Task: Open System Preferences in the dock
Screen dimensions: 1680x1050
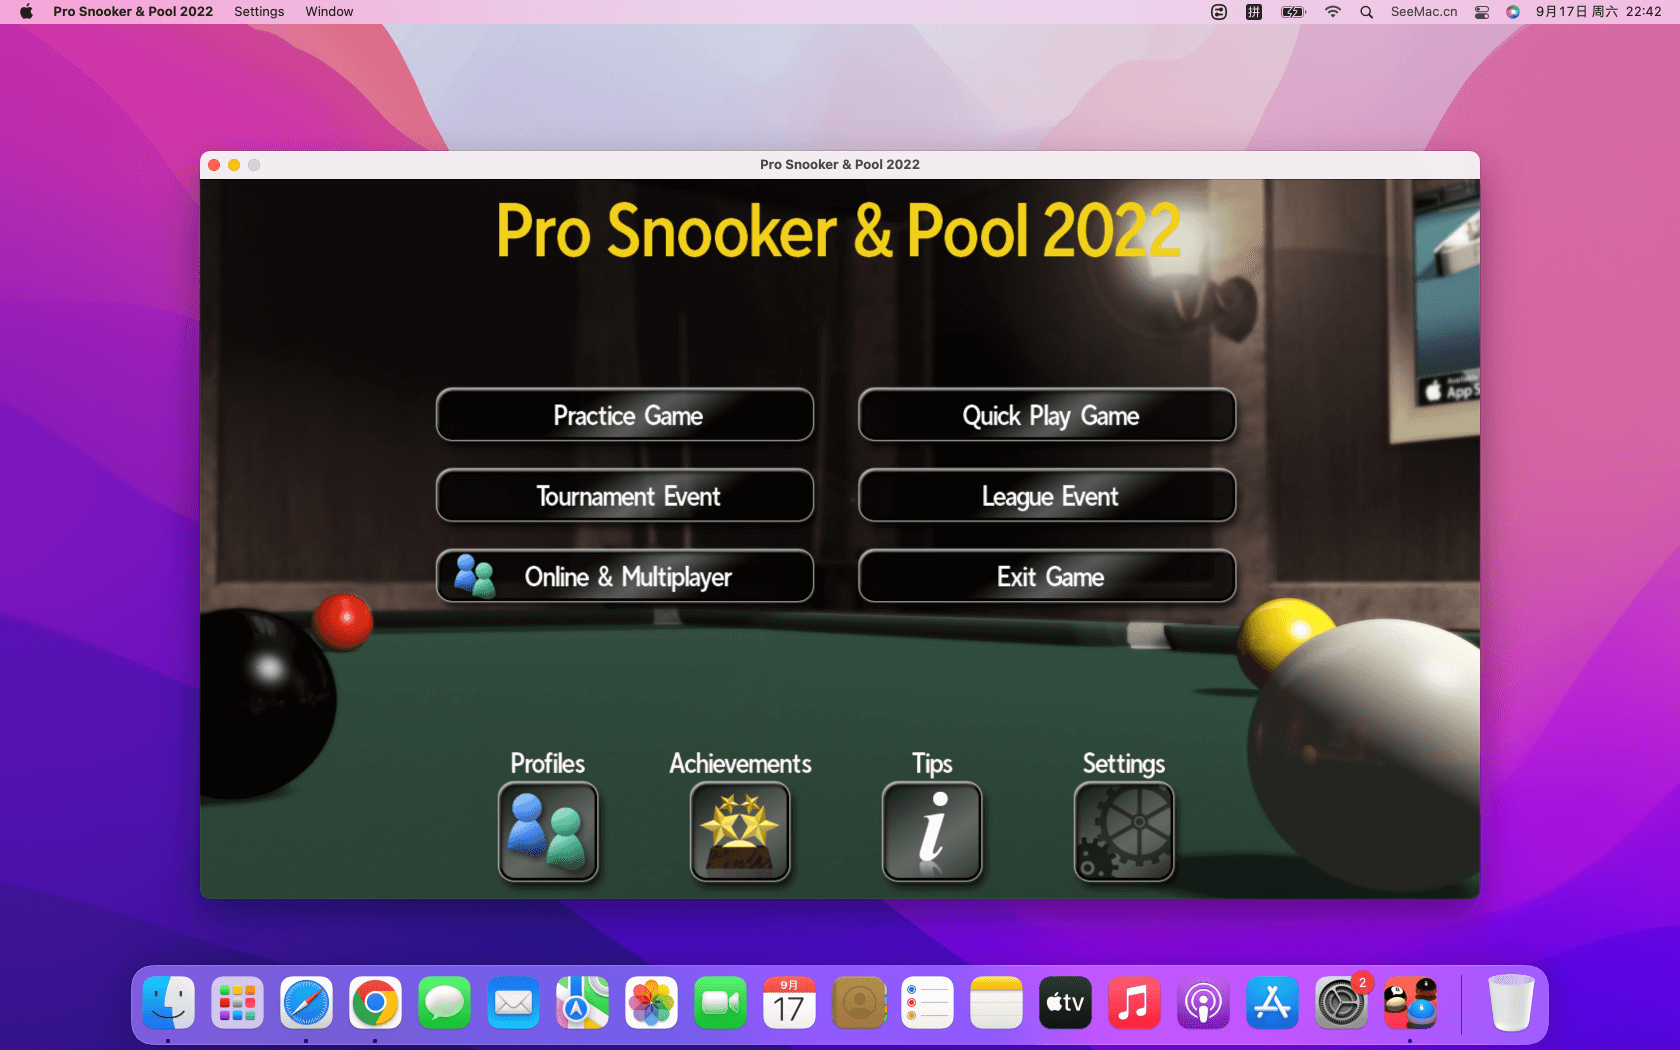Action: 1341,1003
